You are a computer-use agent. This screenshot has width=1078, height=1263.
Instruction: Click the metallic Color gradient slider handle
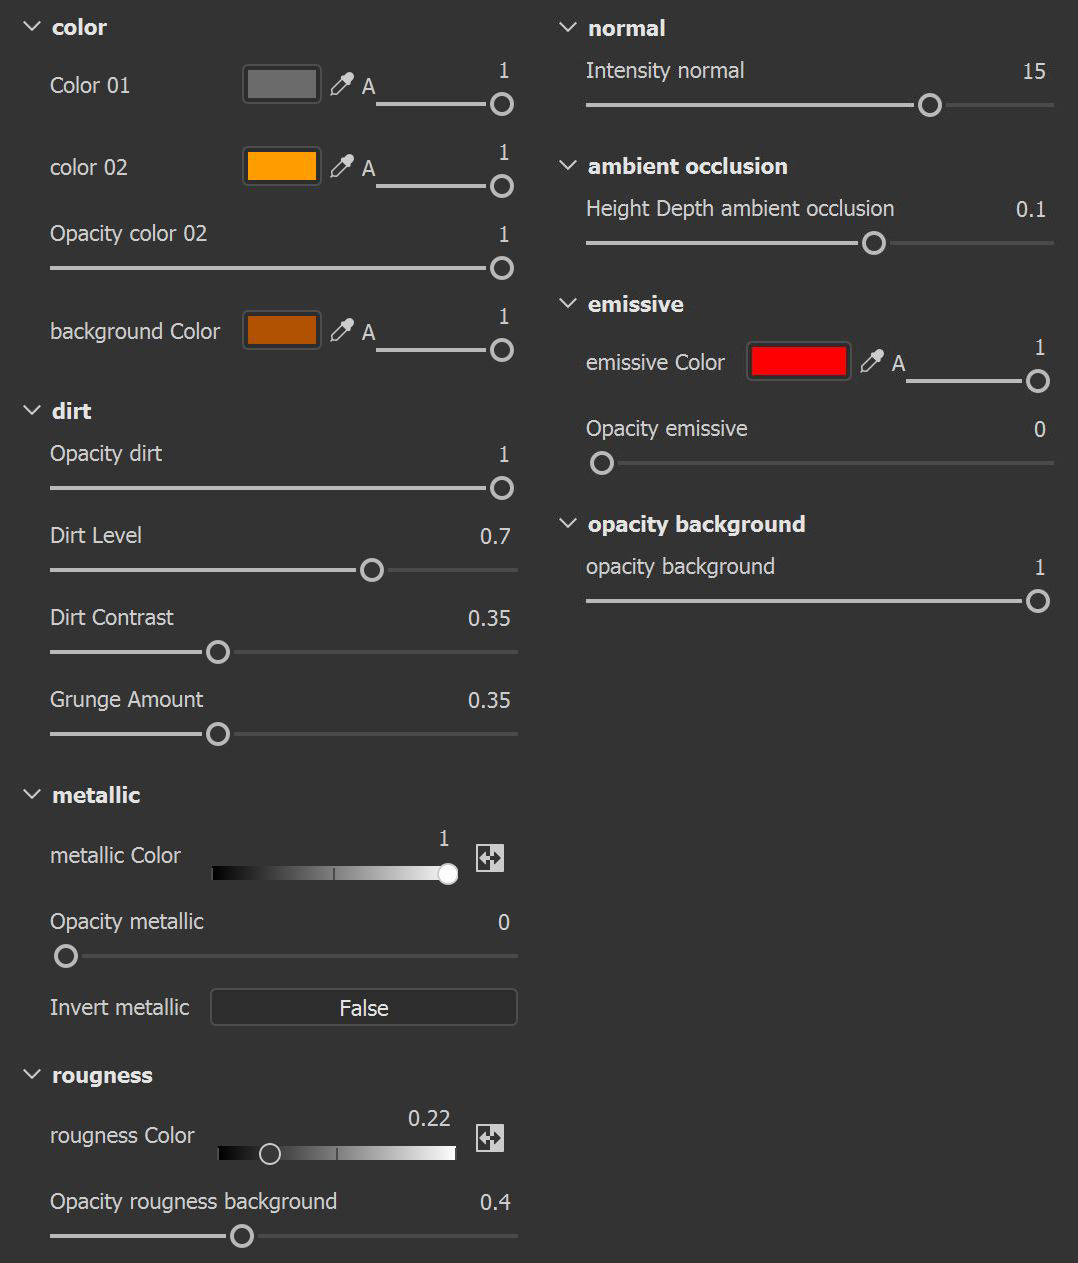(x=448, y=874)
